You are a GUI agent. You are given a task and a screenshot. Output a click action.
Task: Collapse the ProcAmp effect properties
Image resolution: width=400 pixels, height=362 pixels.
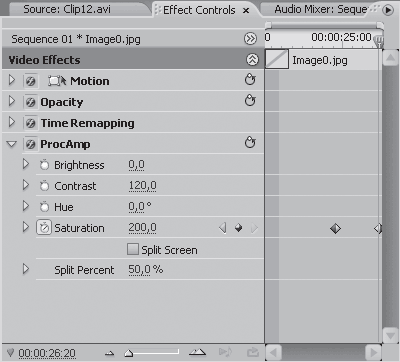click(12, 144)
